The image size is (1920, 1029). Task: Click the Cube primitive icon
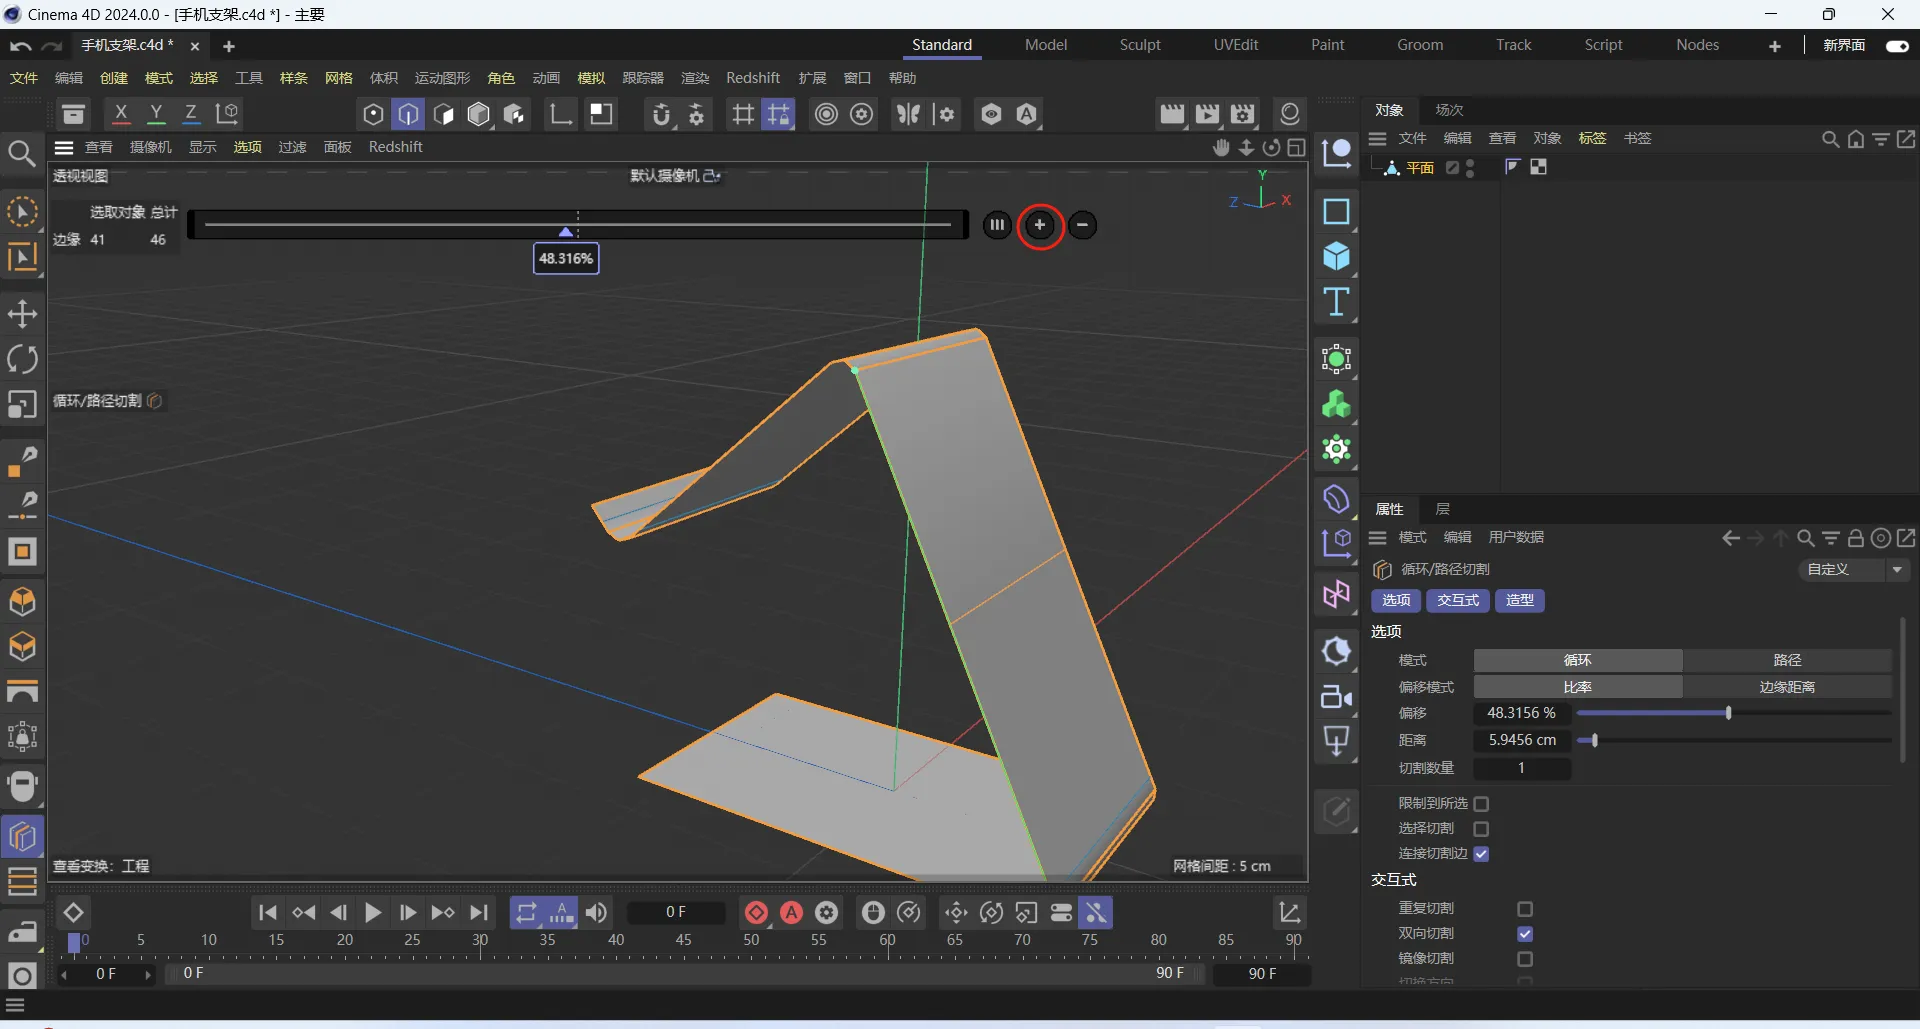[x=1336, y=257]
